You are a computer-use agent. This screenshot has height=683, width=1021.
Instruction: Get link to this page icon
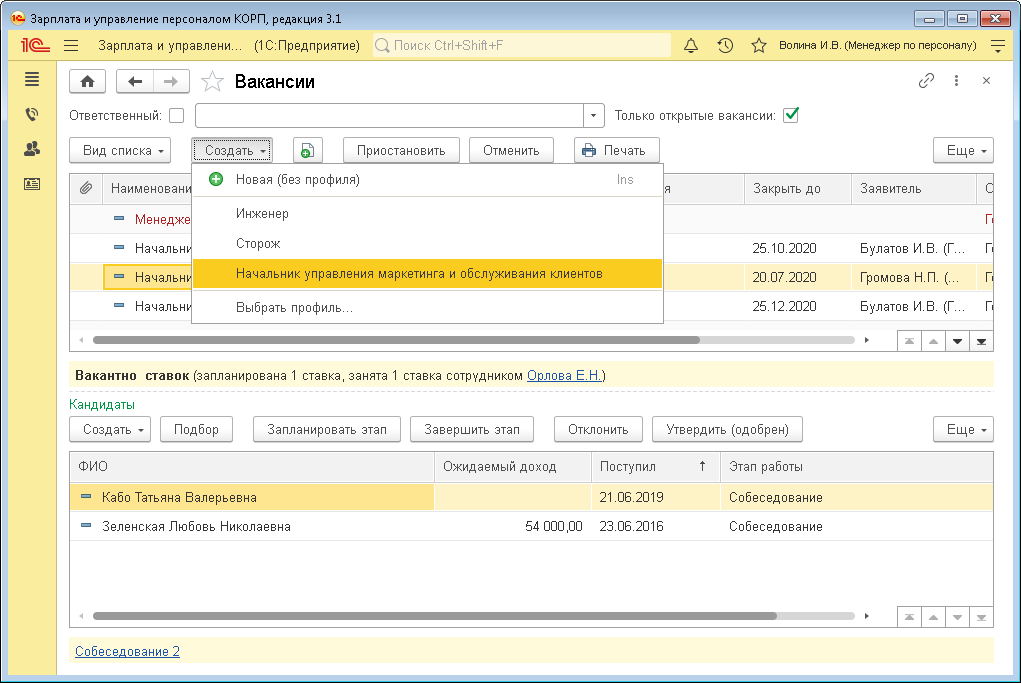[x=926, y=82]
